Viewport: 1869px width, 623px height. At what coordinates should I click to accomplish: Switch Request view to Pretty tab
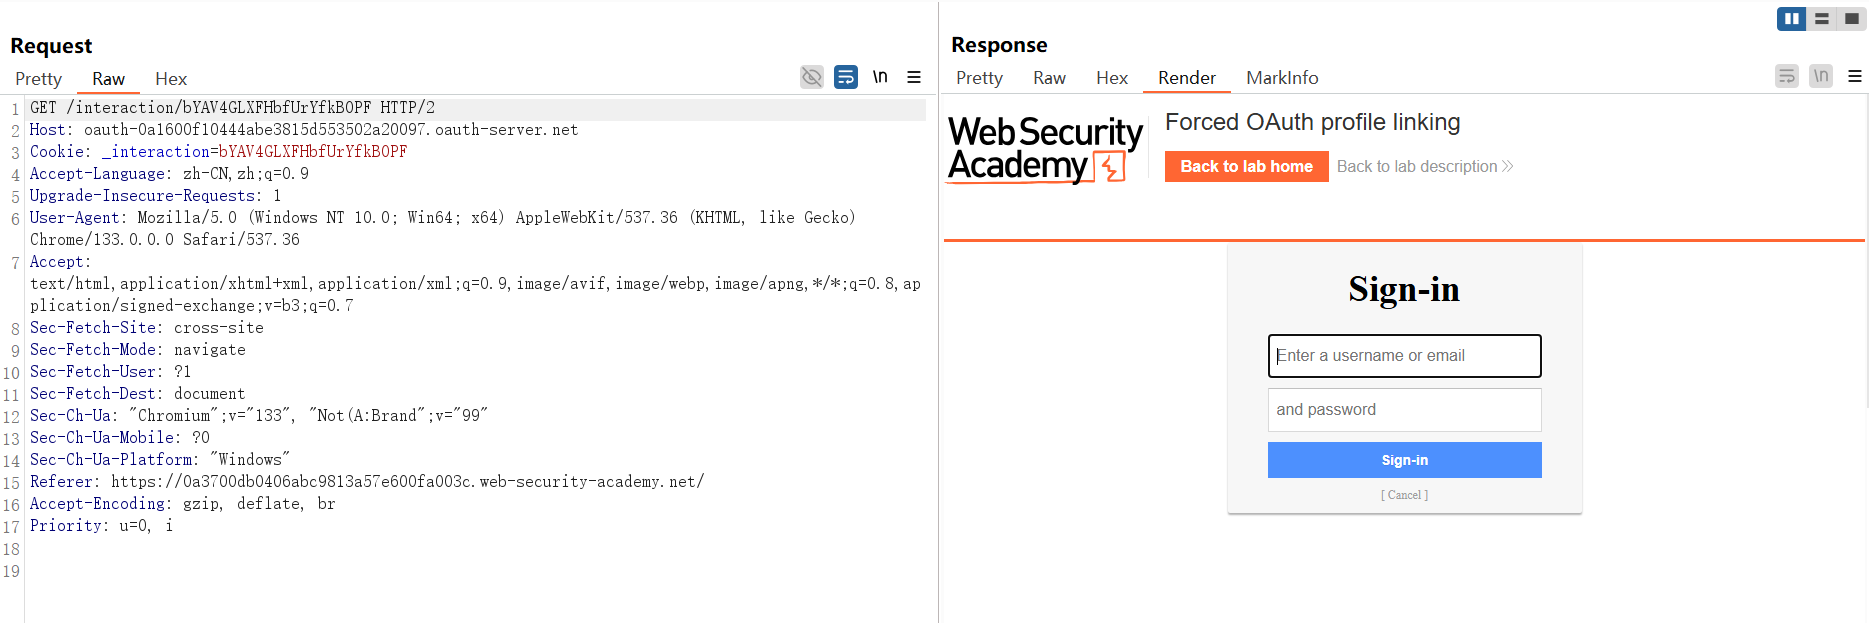(38, 79)
